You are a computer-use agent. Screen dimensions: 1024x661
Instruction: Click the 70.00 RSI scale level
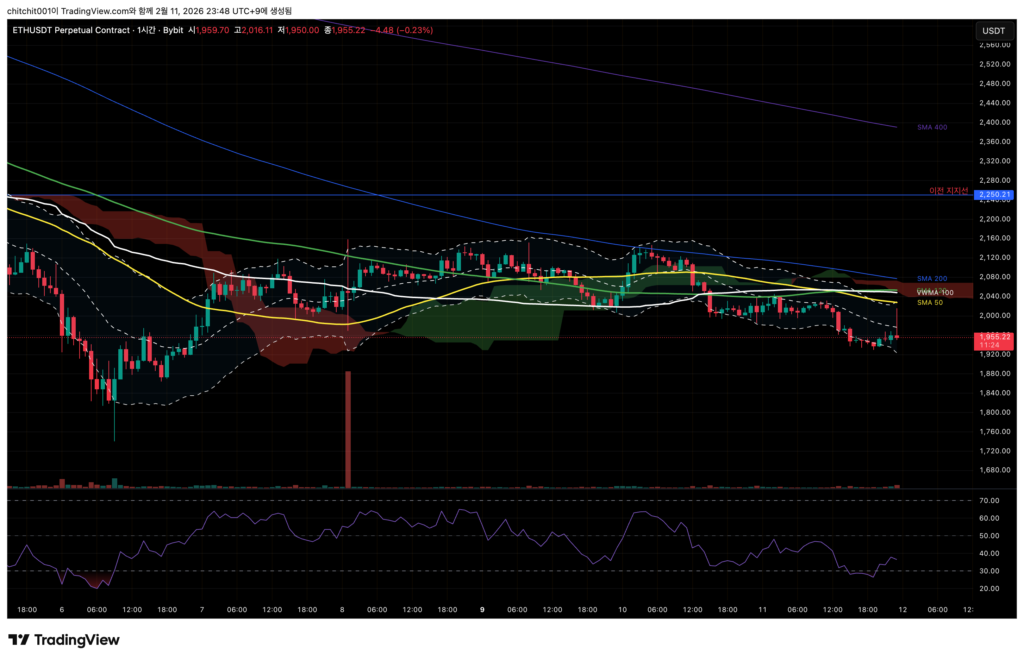coord(990,500)
